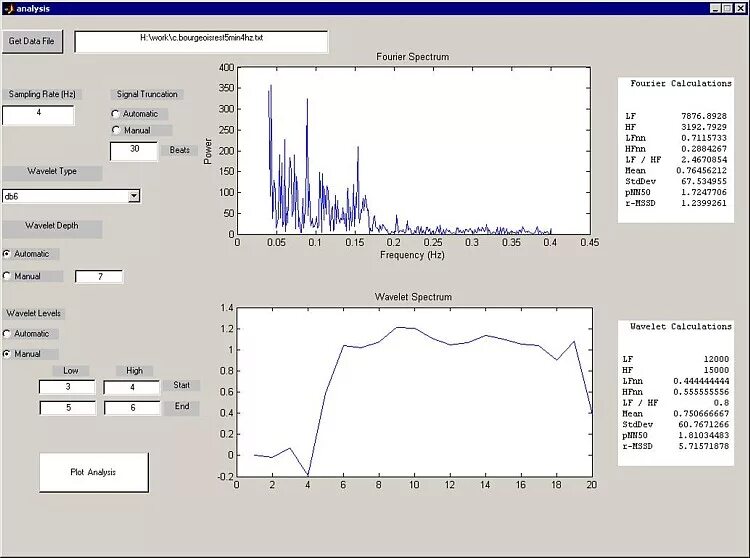Click the Beats input field showing 30
Screen dimensions: 750x558
pyautogui.click(x=134, y=151)
